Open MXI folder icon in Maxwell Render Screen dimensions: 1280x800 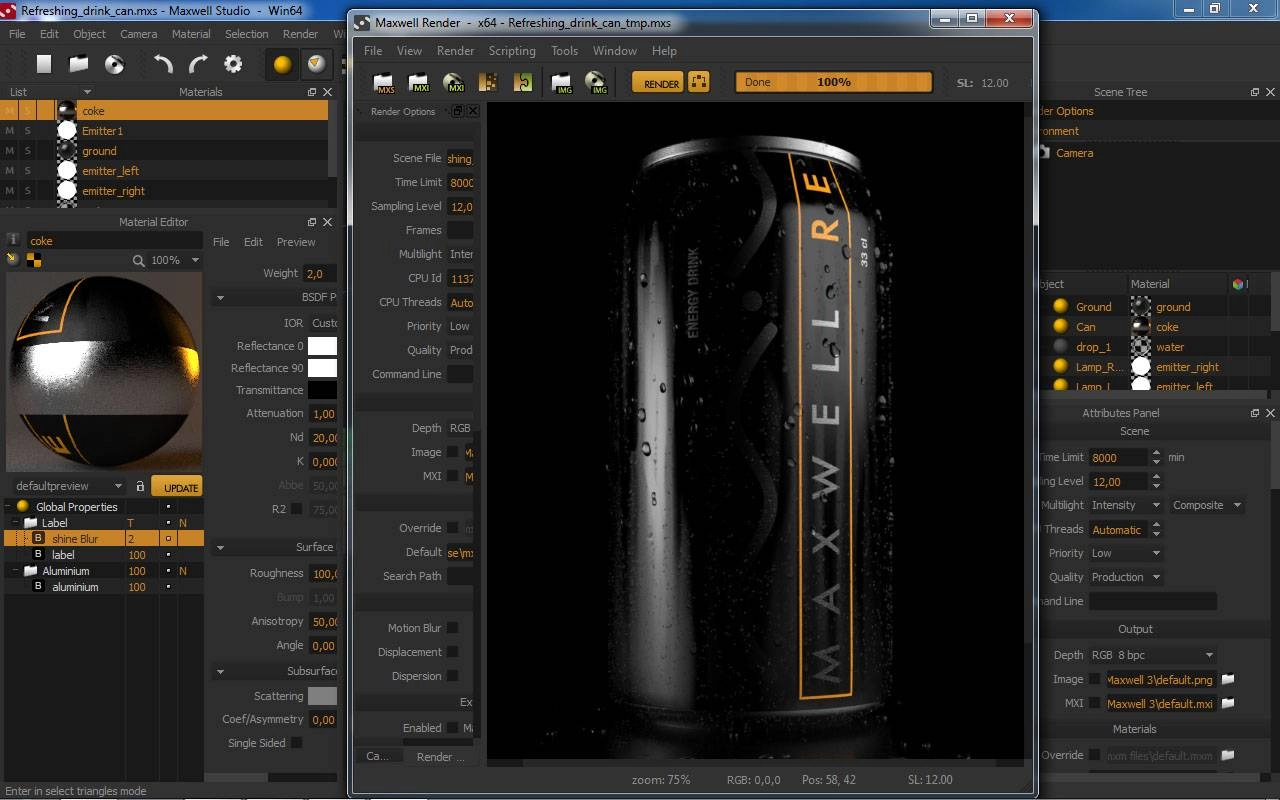[419, 83]
